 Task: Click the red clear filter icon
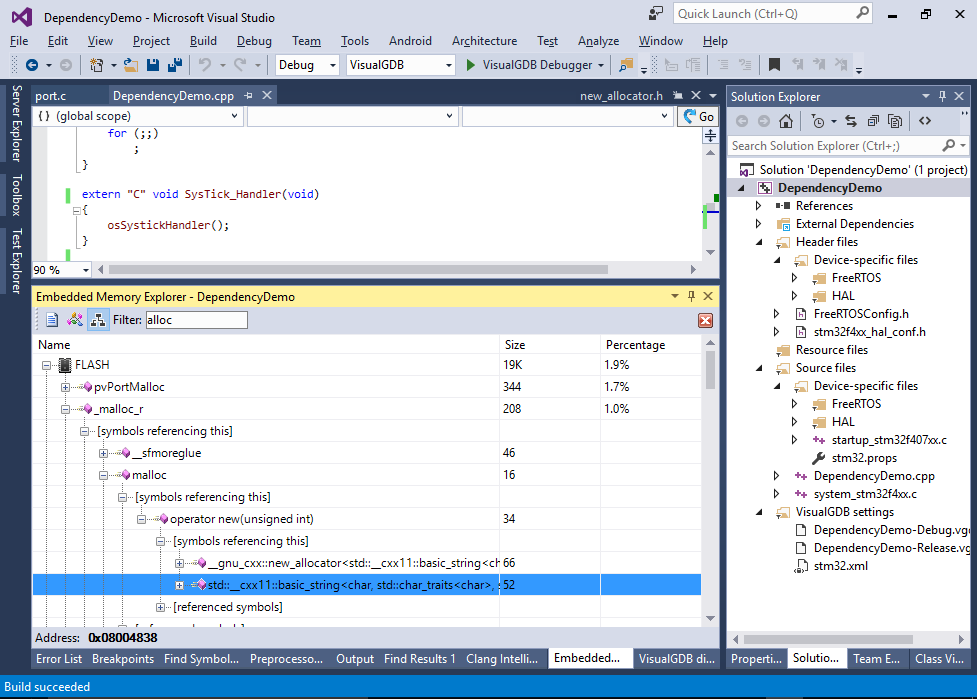(705, 320)
